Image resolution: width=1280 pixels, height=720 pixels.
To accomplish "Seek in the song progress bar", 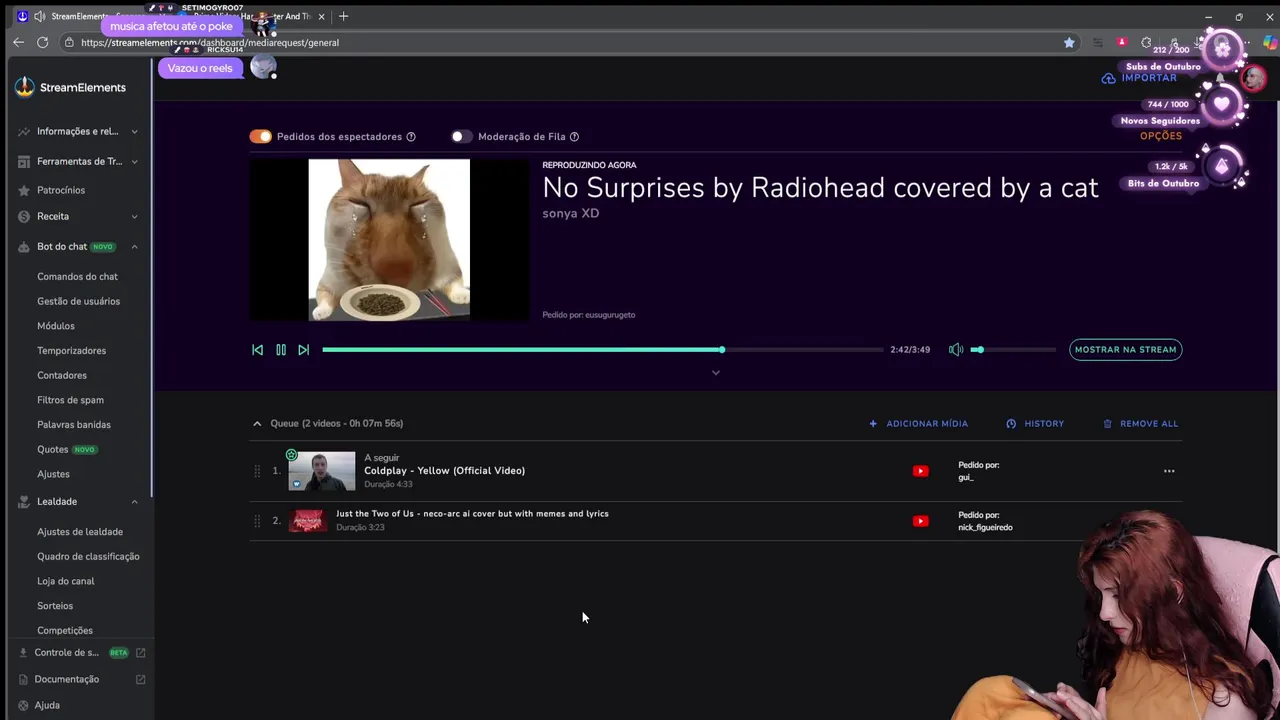I will tap(602, 350).
